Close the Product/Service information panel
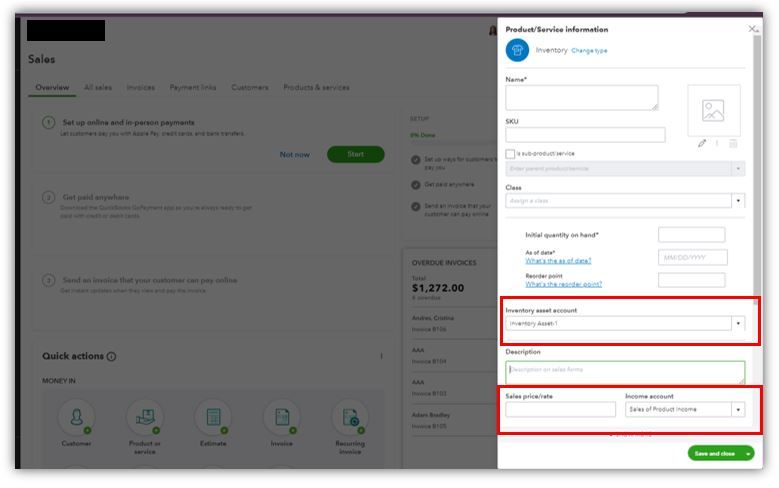This screenshot has width=779, height=488. [753, 29]
